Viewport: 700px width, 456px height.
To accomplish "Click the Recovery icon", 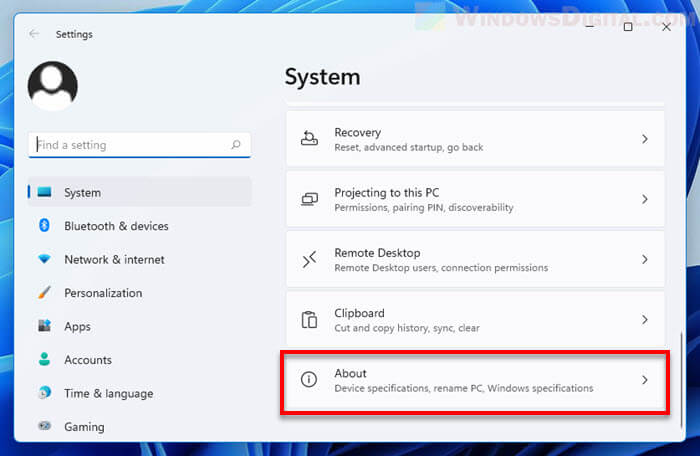I will click(309, 139).
